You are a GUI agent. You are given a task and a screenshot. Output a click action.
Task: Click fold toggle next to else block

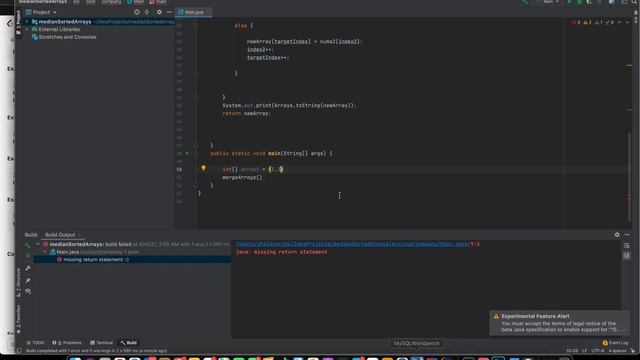coord(196,26)
